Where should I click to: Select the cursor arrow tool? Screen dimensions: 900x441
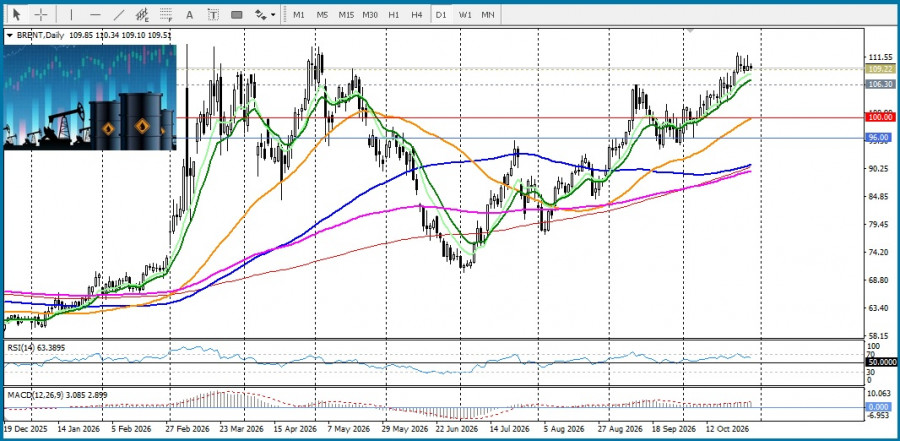coord(17,14)
